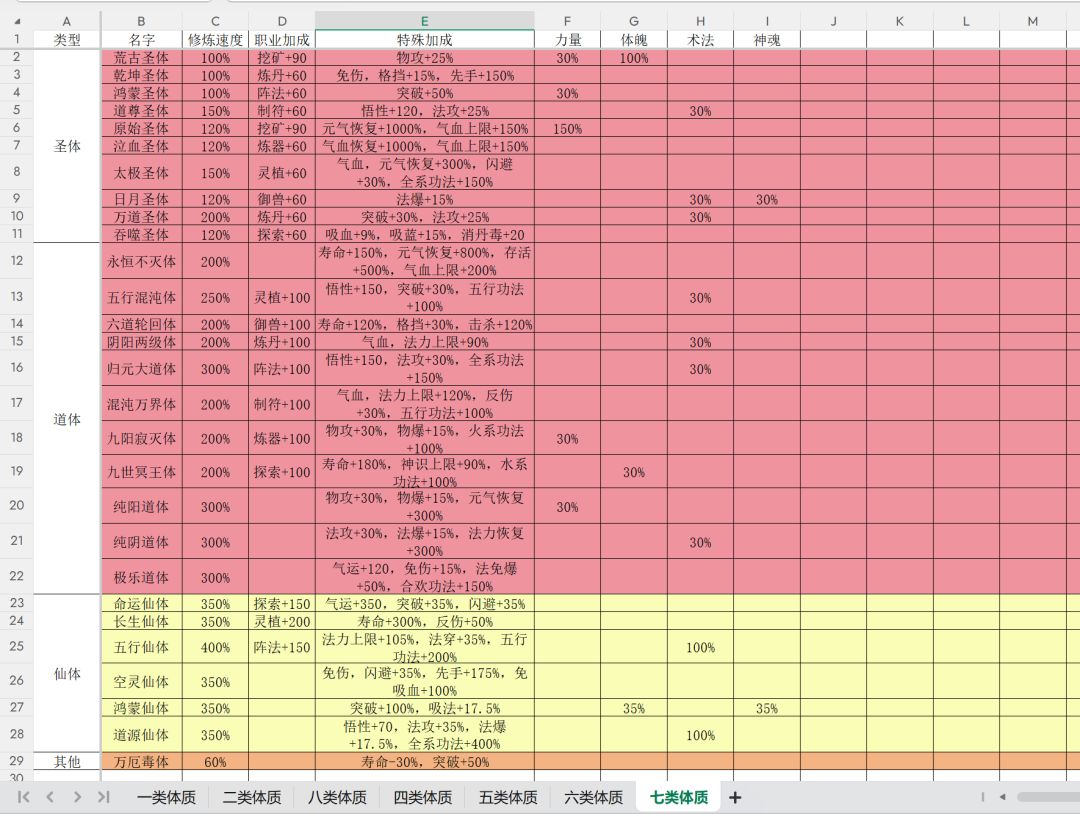Click the 五行混沌体 name cell

point(141,297)
